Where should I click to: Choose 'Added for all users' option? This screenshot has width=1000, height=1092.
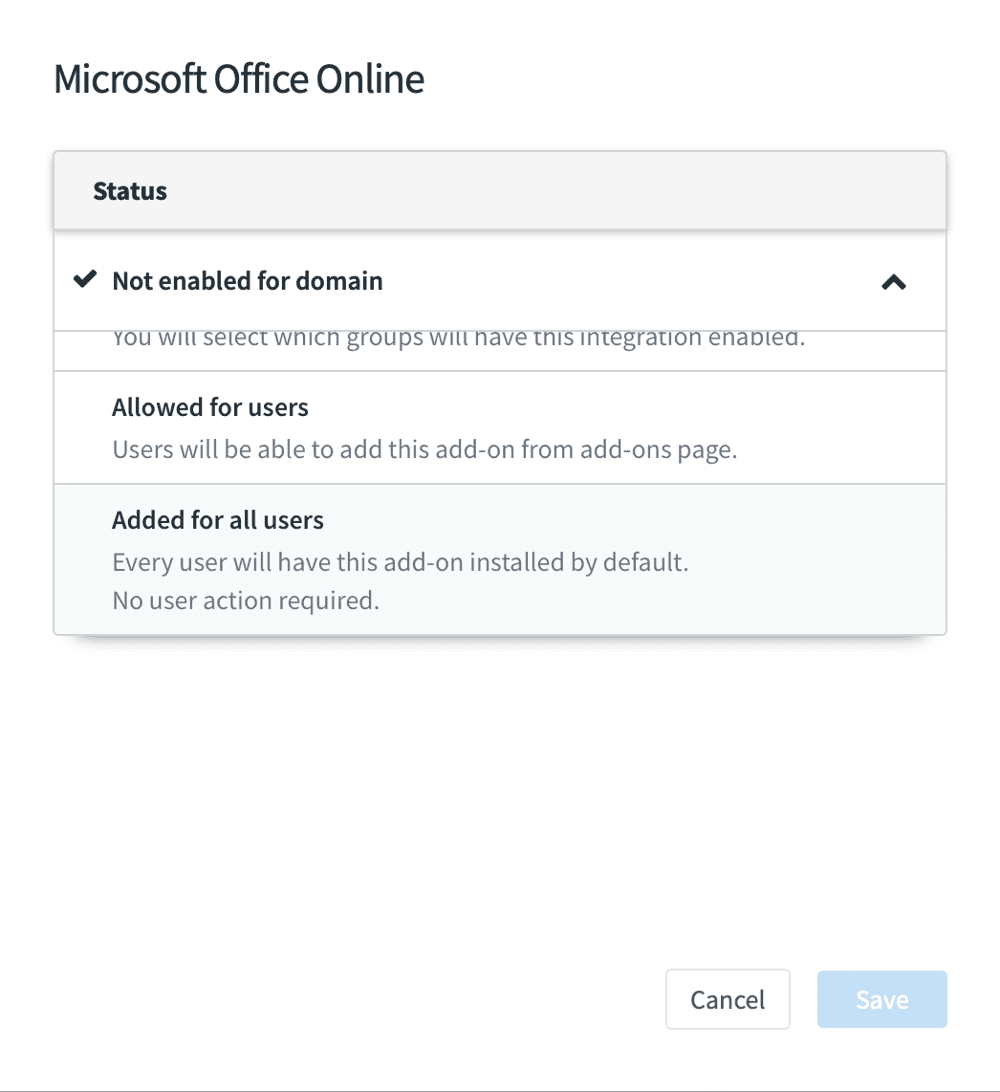pyautogui.click(x=500, y=559)
